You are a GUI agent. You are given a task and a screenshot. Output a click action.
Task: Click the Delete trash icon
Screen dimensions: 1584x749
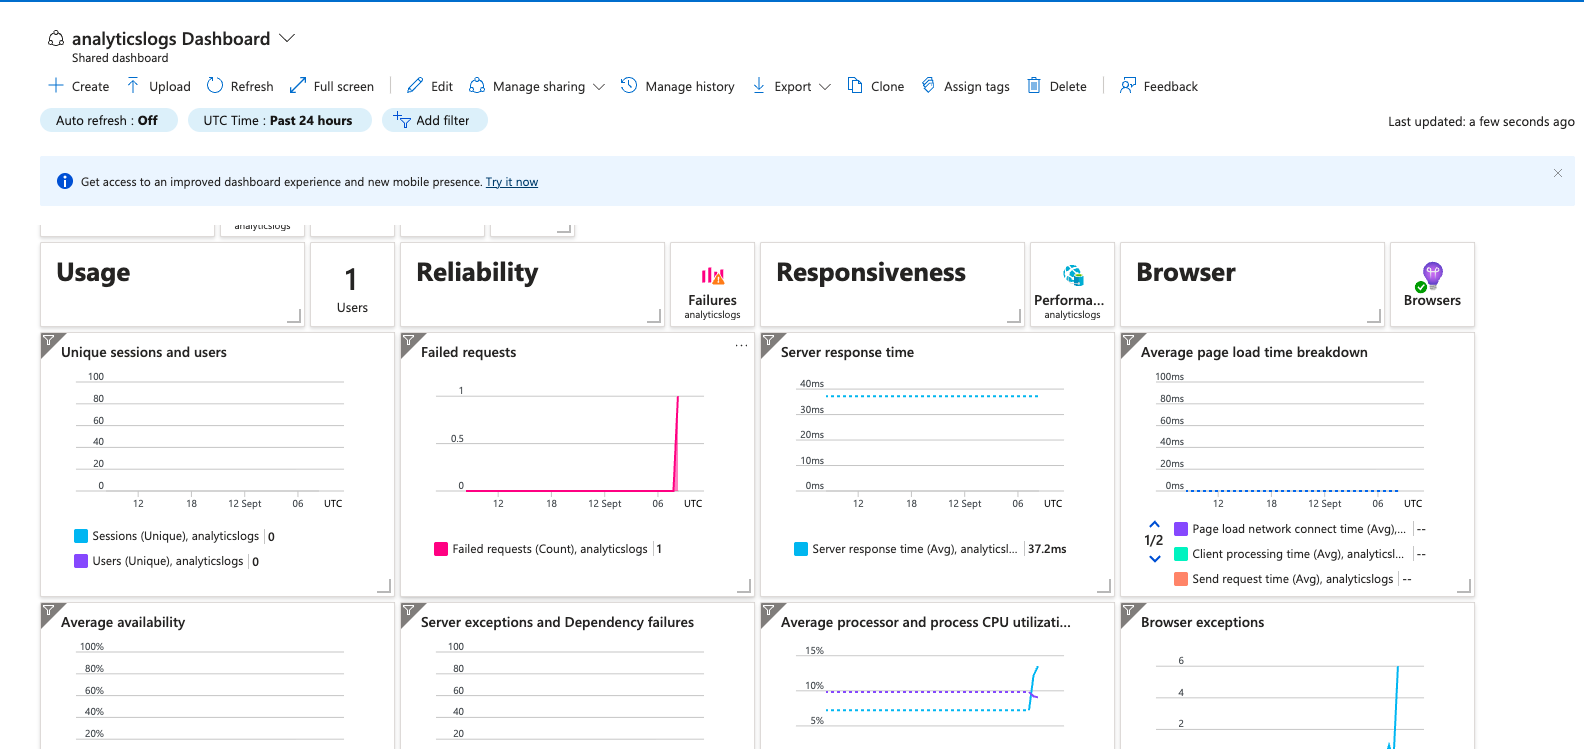point(1034,86)
